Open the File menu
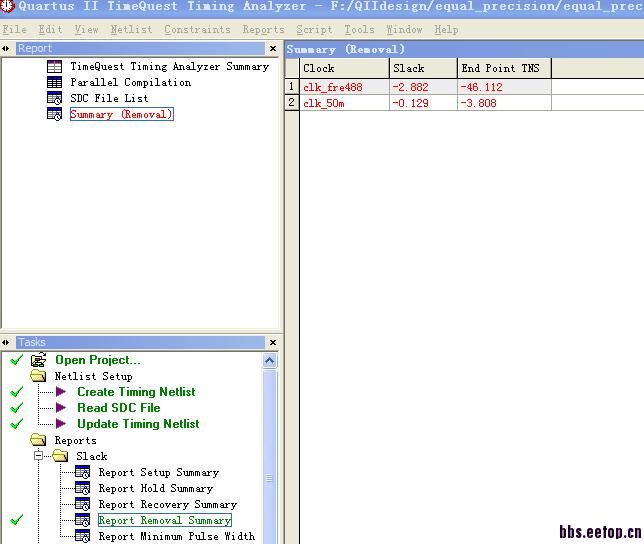The height and width of the screenshot is (544, 644). click(x=14, y=30)
